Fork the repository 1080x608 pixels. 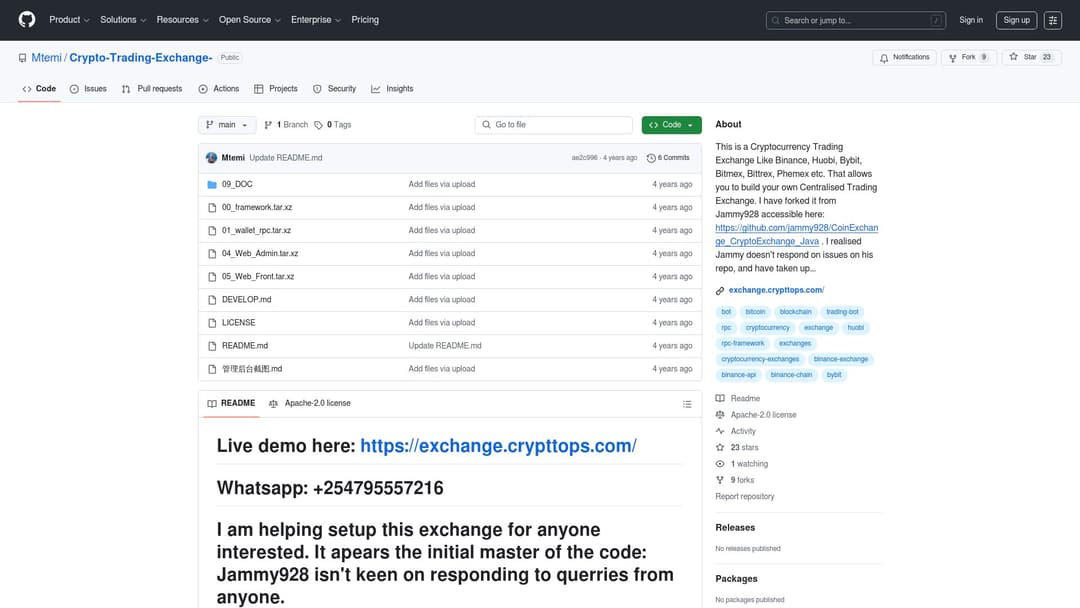(x=968, y=57)
